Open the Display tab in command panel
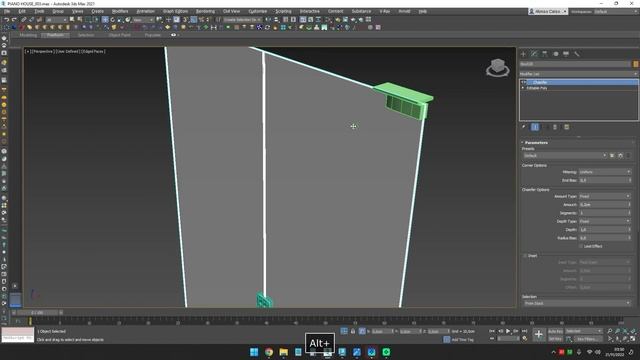Screen dimensions: 640x360 tap(566, 53)
